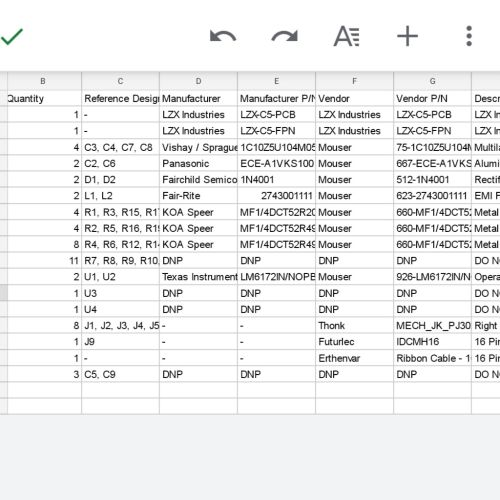The image size is (500, 500).
Task: Select the Texas Instruments manufacturer cell
Action: tap(199, 277)
